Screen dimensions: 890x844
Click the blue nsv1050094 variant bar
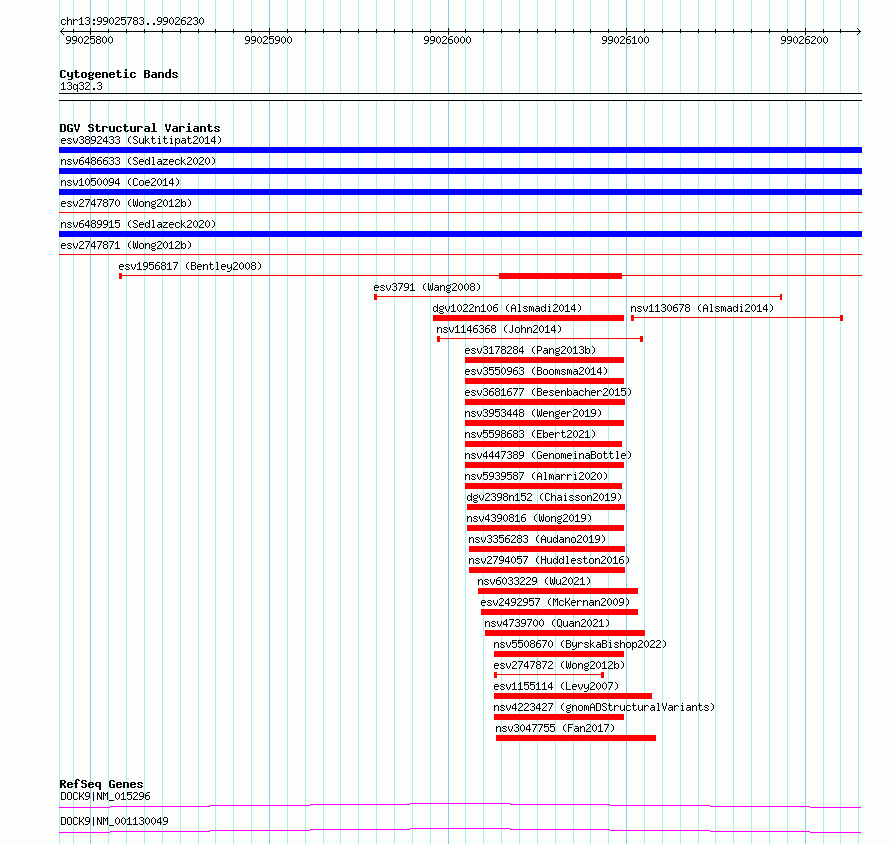coord(460,192)
